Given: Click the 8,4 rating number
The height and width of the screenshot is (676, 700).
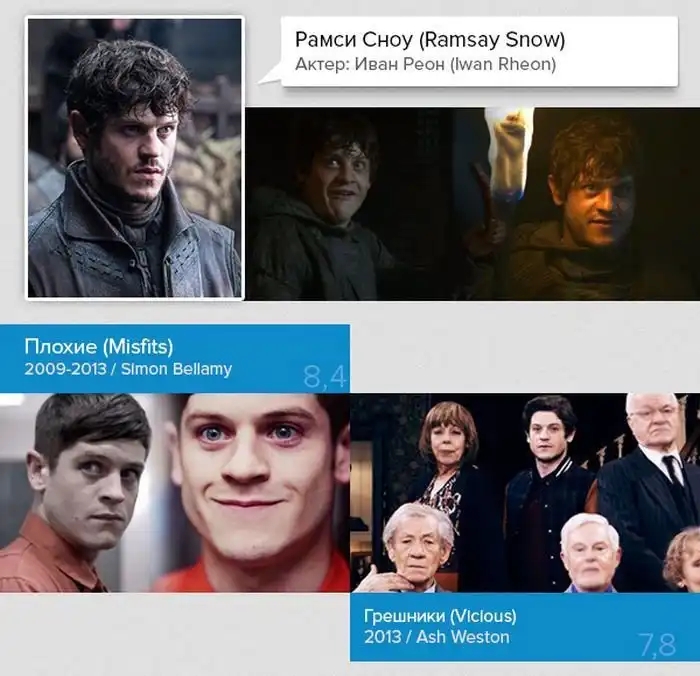Looking at the screenshot, I should (x=325, y=376).
